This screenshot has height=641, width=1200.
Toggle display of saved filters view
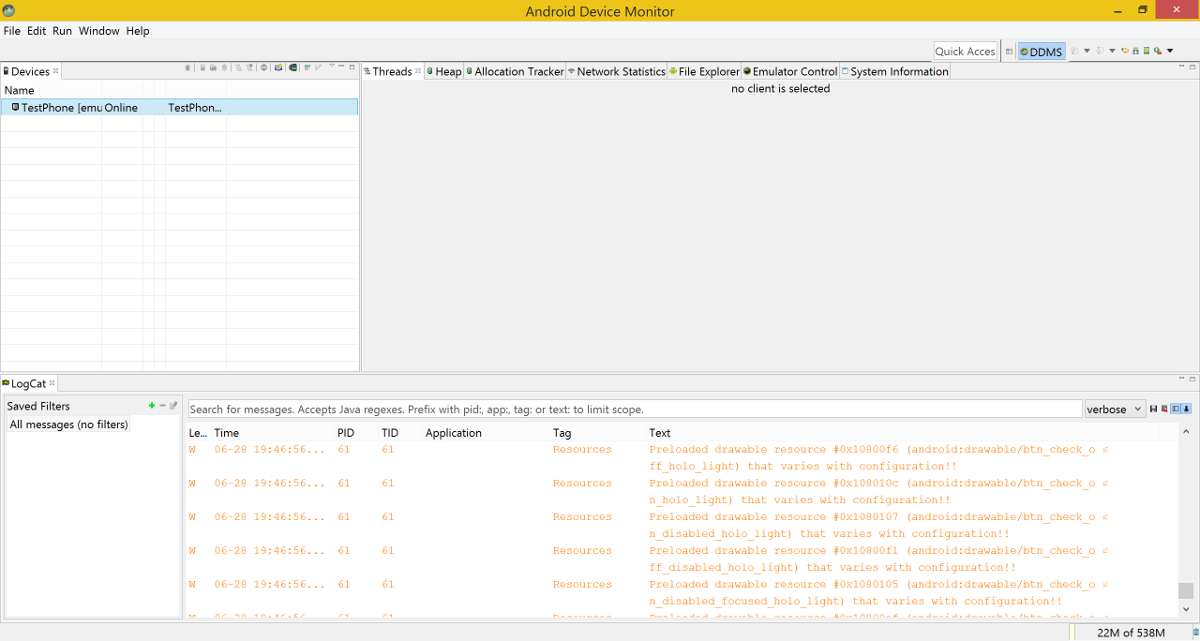[x=1176, y=409]
